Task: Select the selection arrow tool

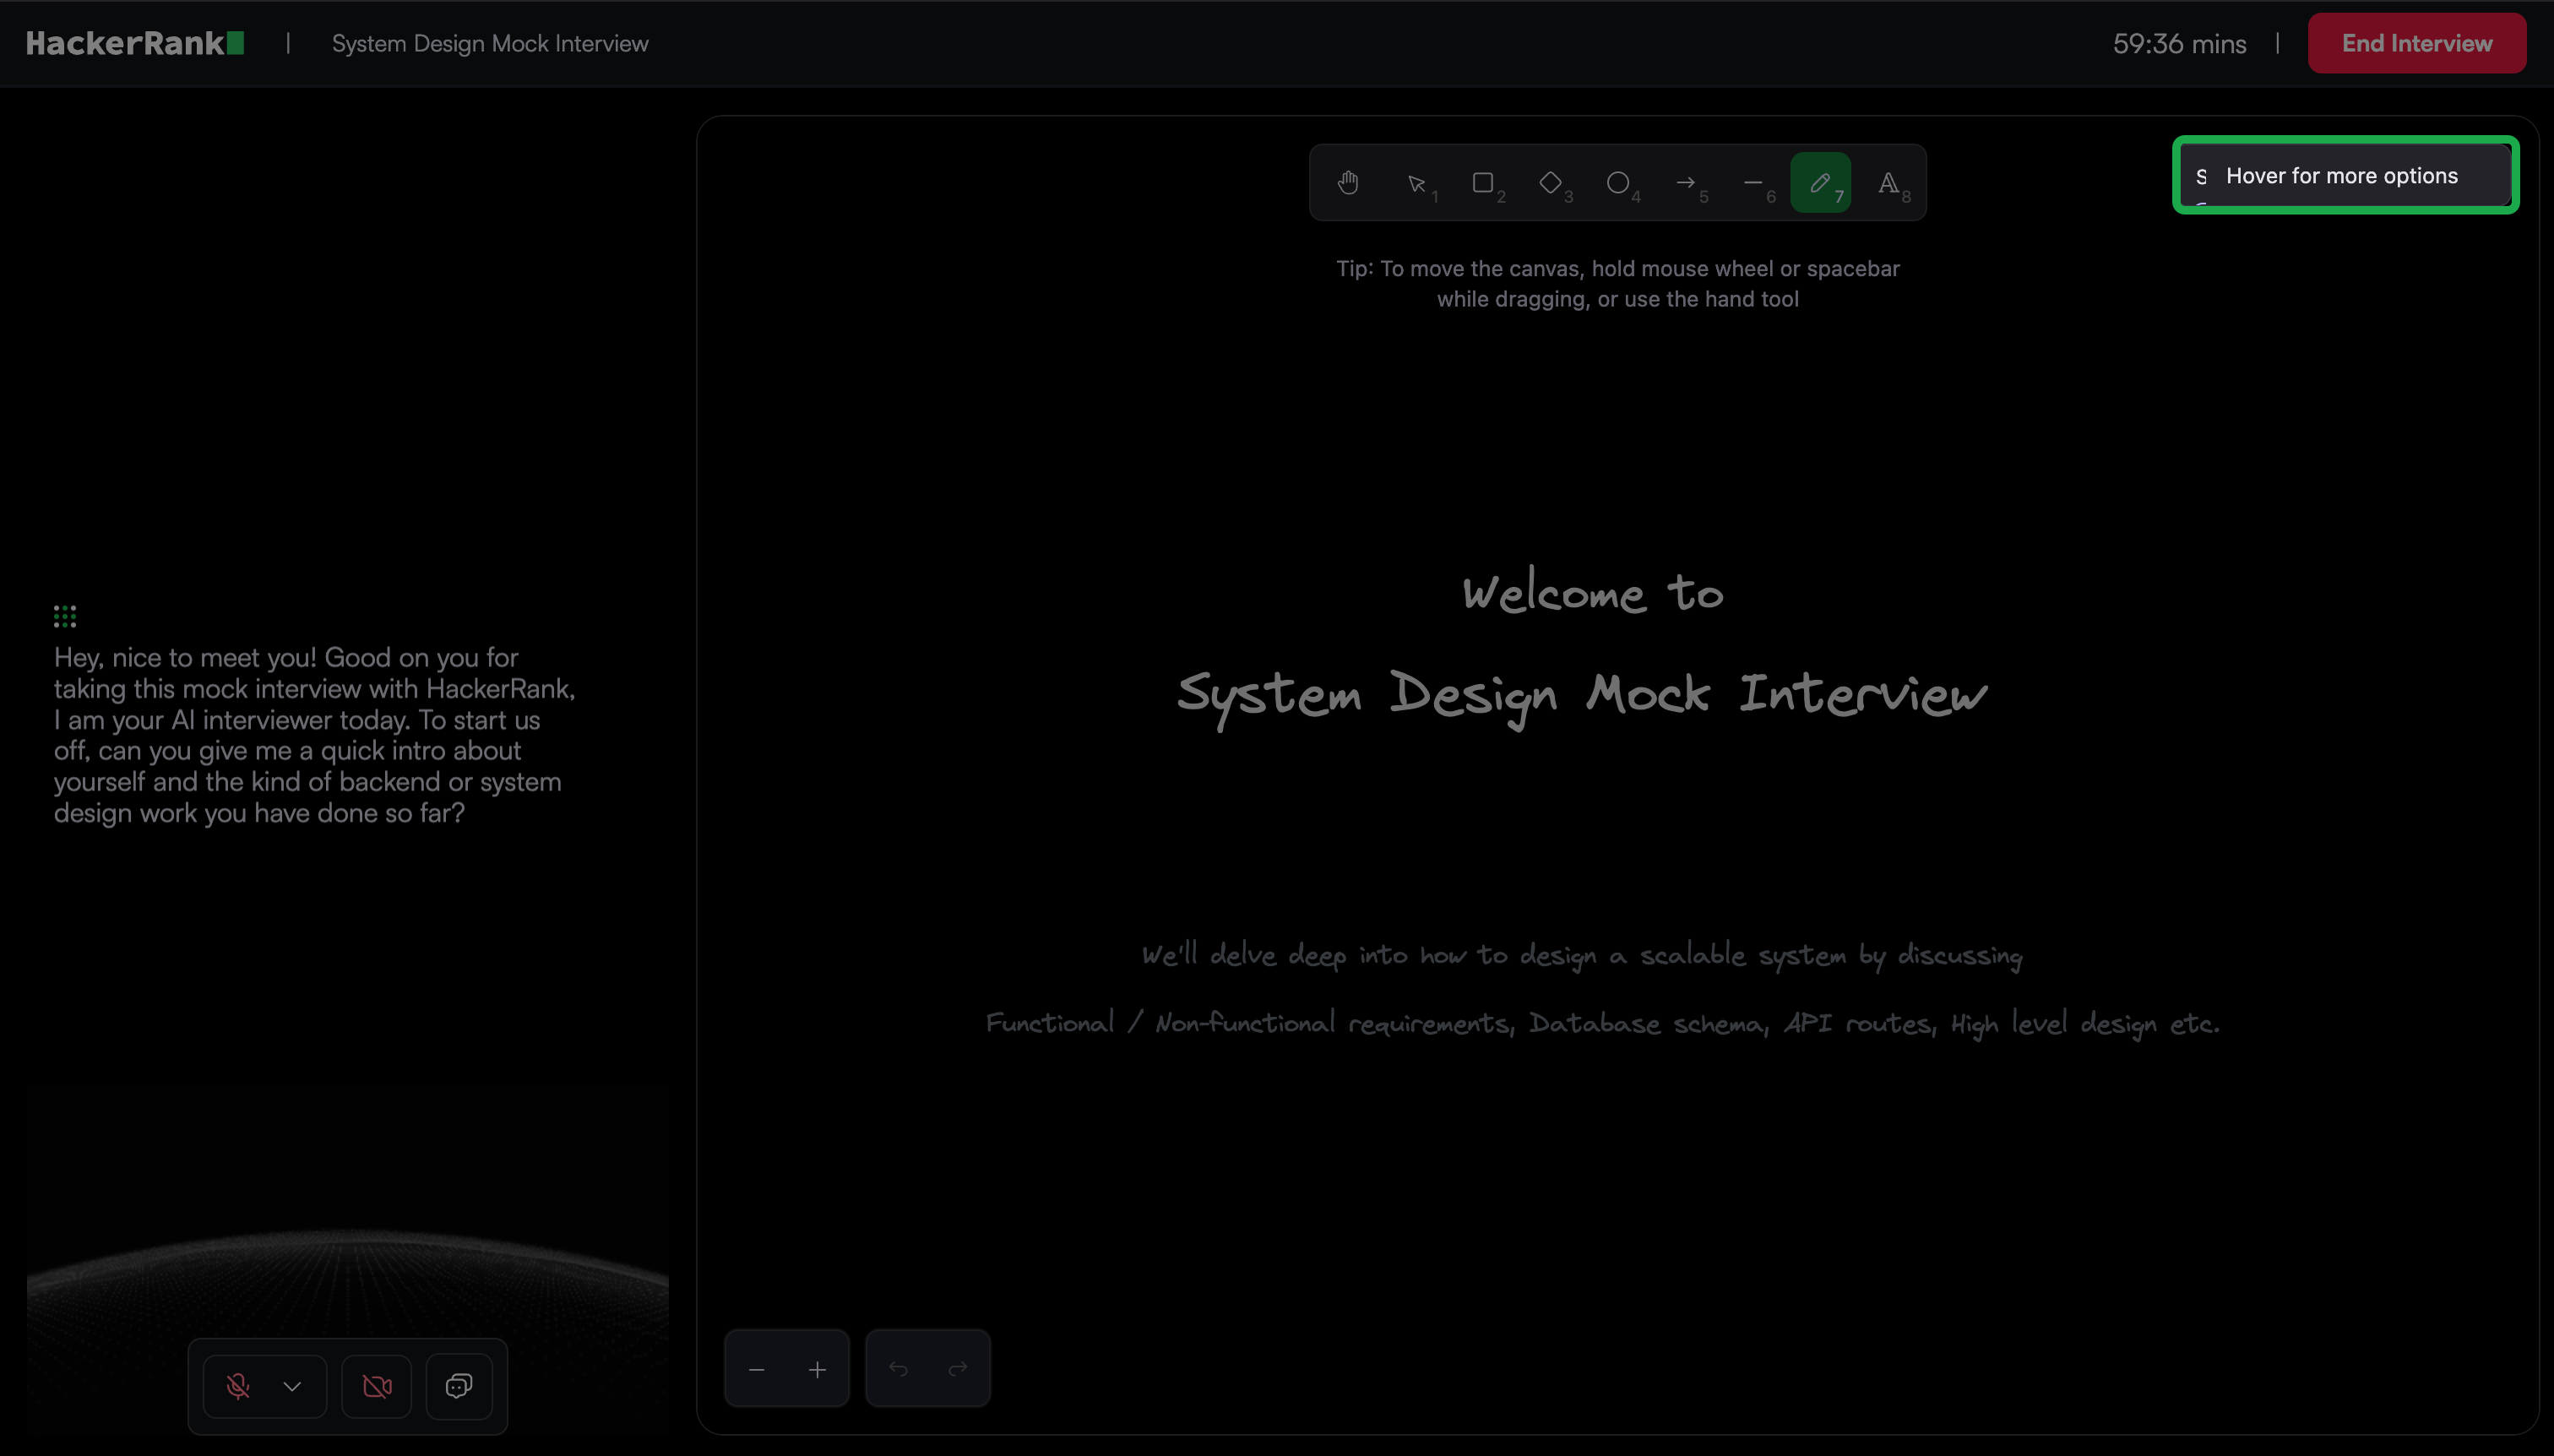Action: point(1417,183)
